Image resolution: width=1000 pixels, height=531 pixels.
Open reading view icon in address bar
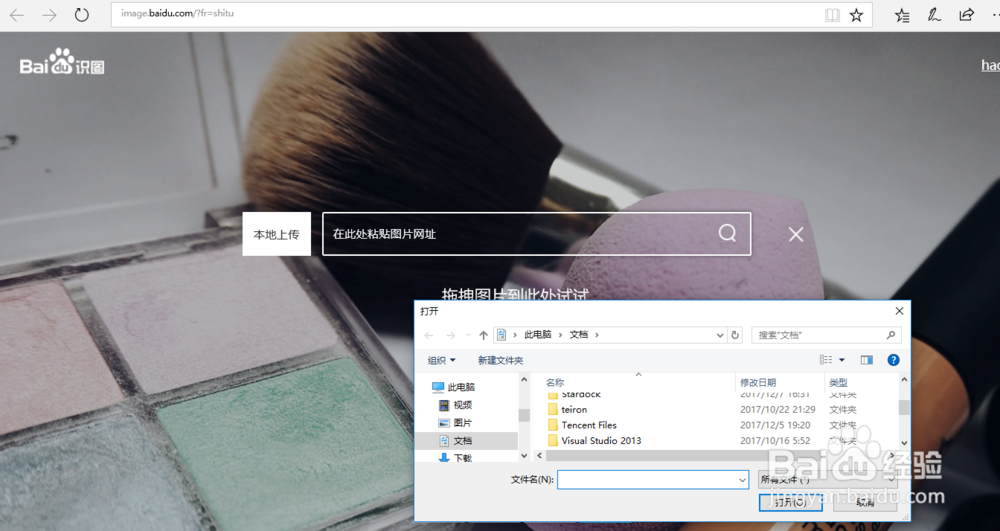click(x=832, y=15)
